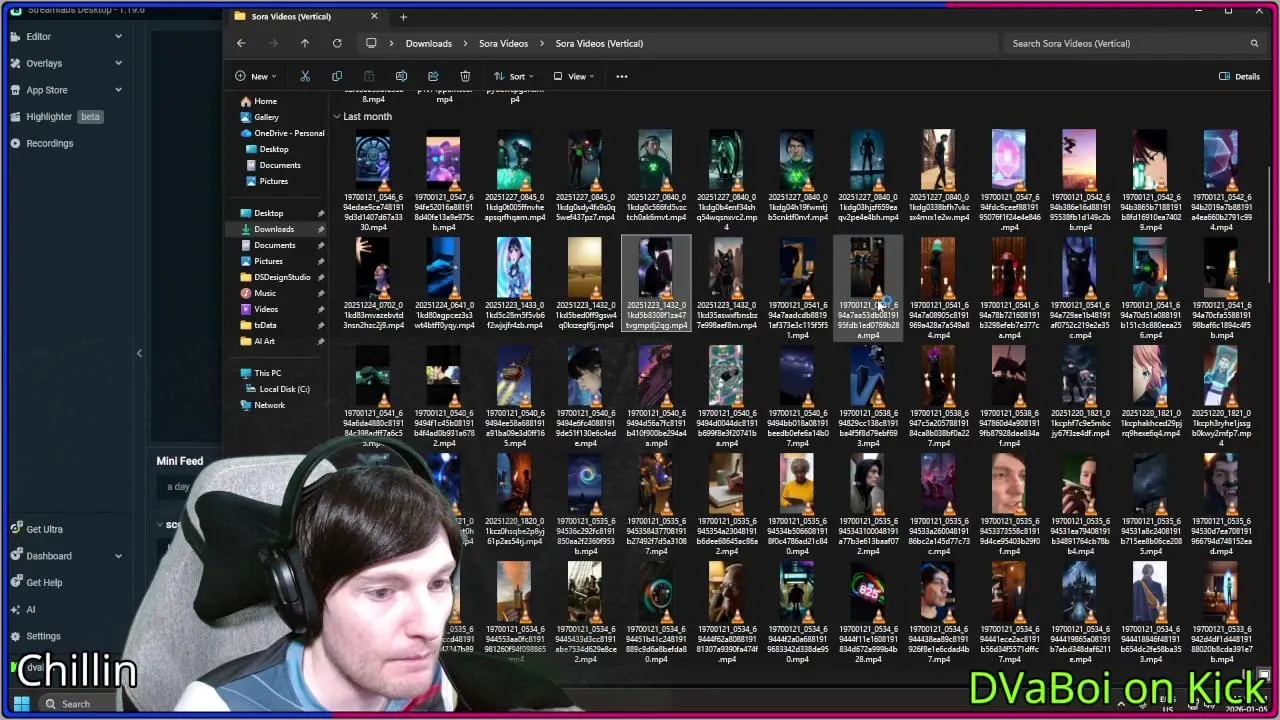
Task: Click the pin icon next to DSDesignStudio
Action: 321,277
